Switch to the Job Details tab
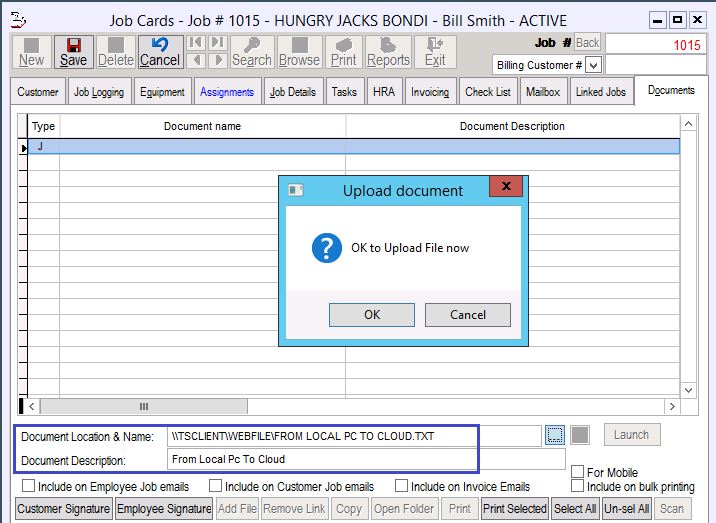Viewport: 716px width, 523px height. point(292,92)
